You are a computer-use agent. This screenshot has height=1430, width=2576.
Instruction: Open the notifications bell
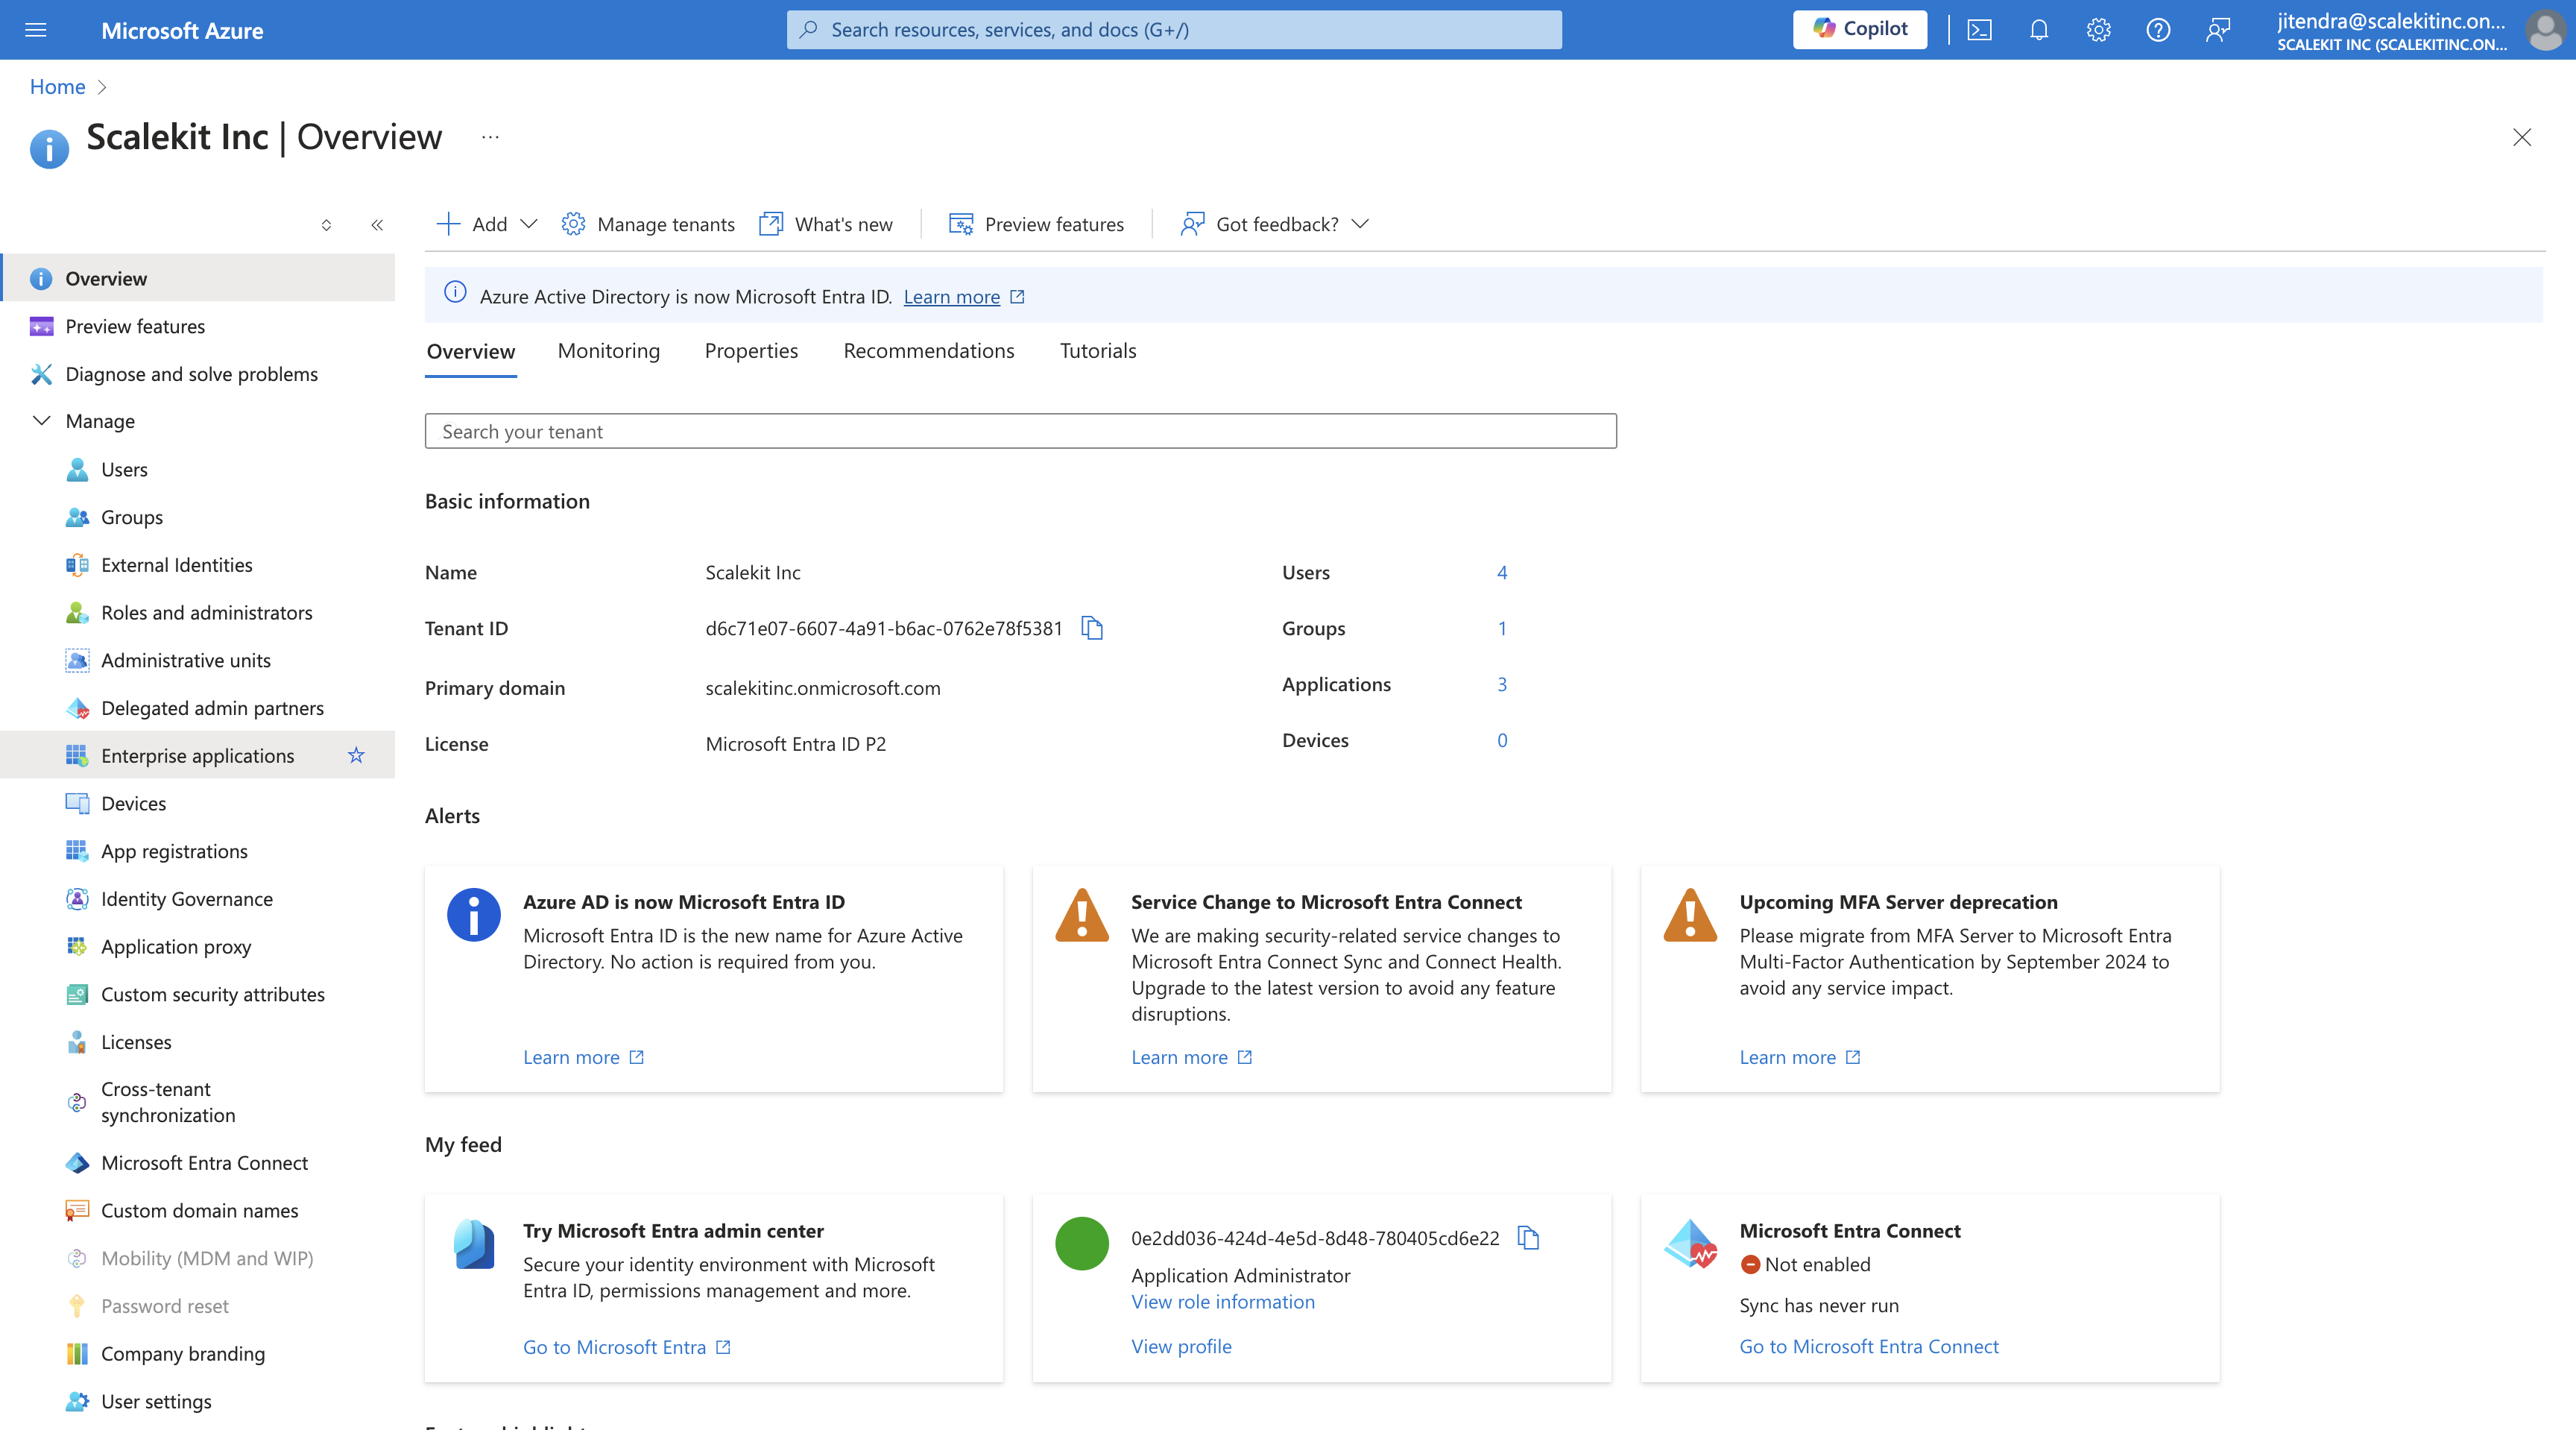[2039, 30]
